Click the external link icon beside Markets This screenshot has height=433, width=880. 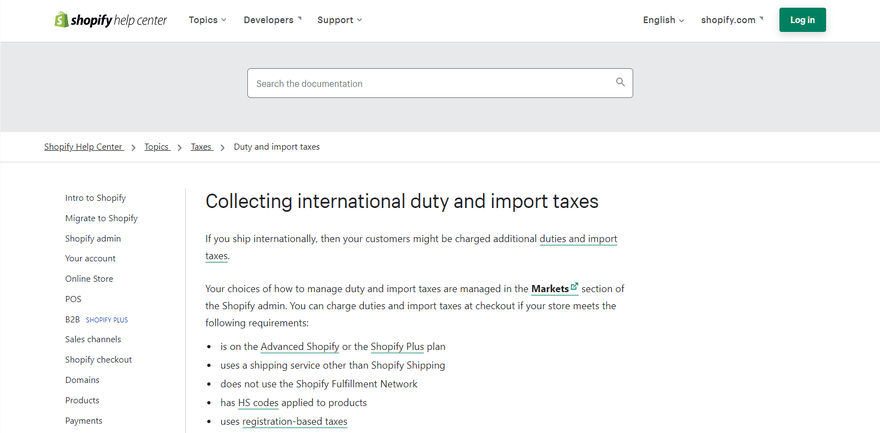coord(574,287)
